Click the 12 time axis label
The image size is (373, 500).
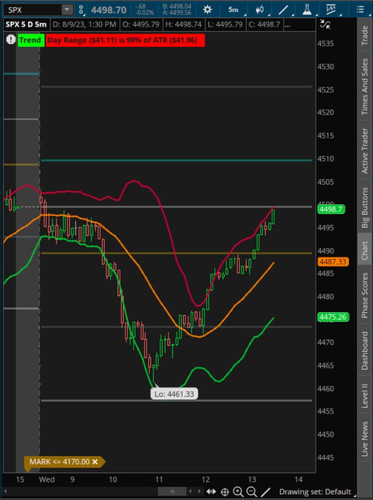point(205,479)
